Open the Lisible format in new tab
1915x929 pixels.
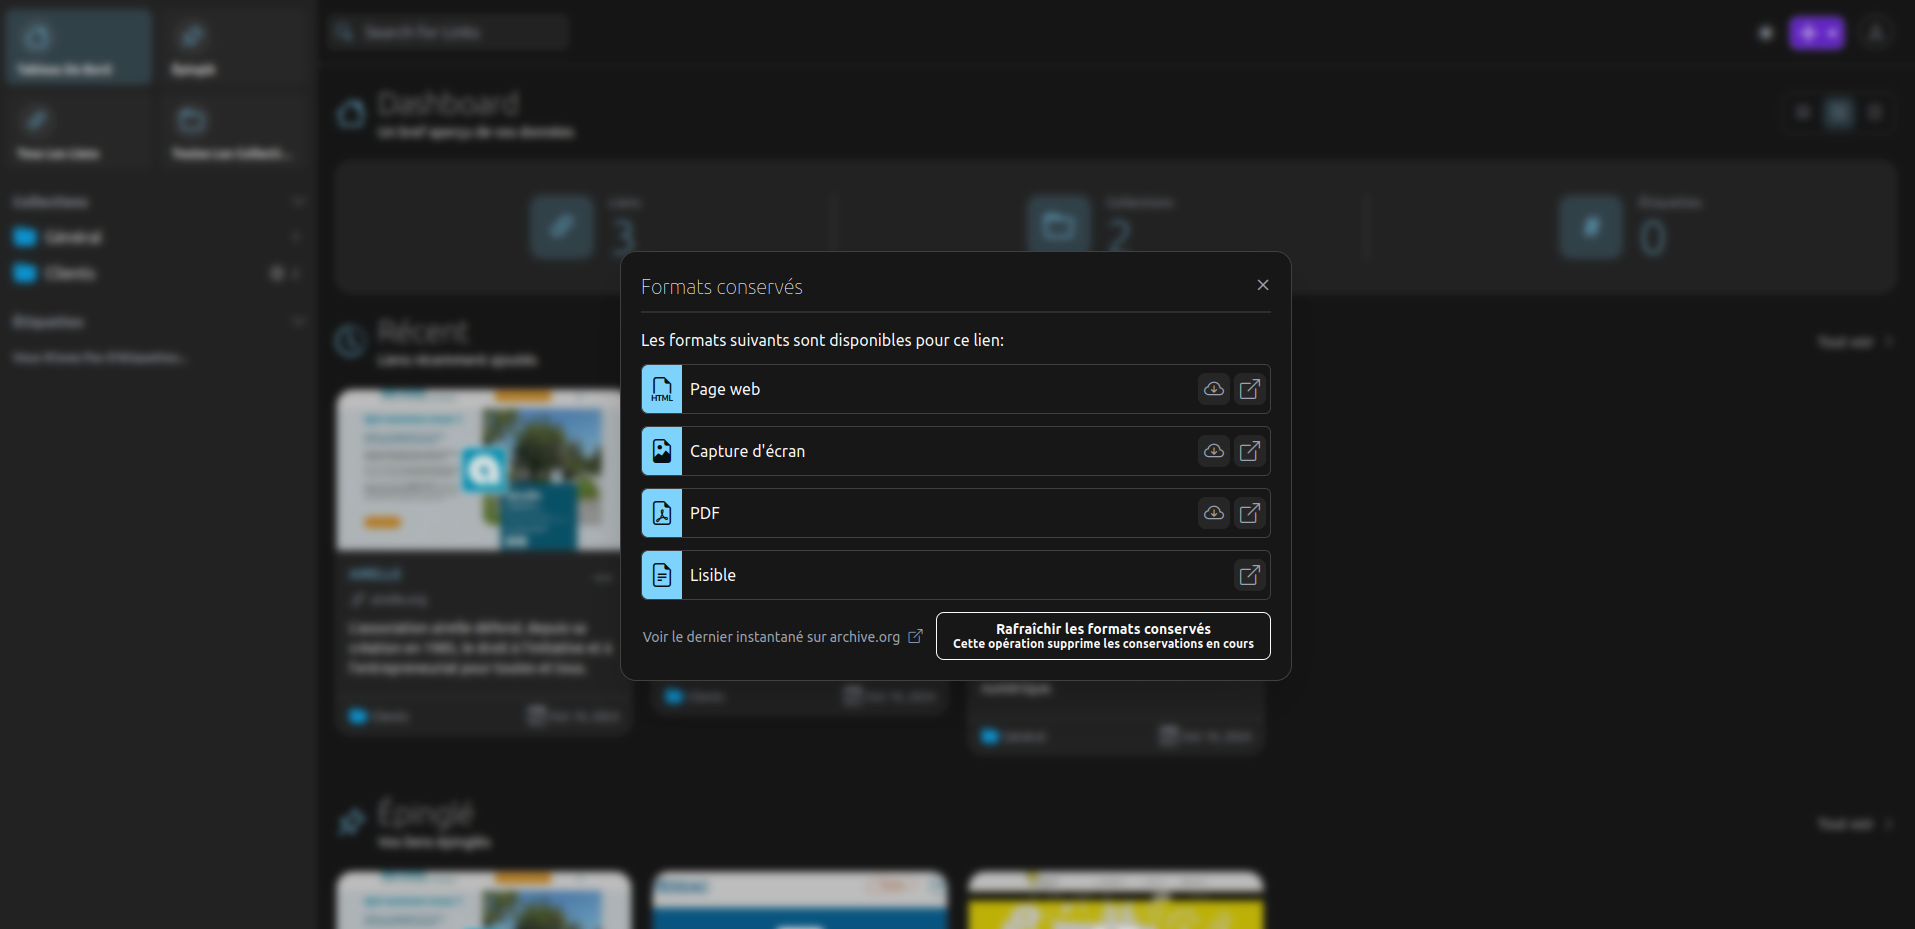click(1250, 575)
